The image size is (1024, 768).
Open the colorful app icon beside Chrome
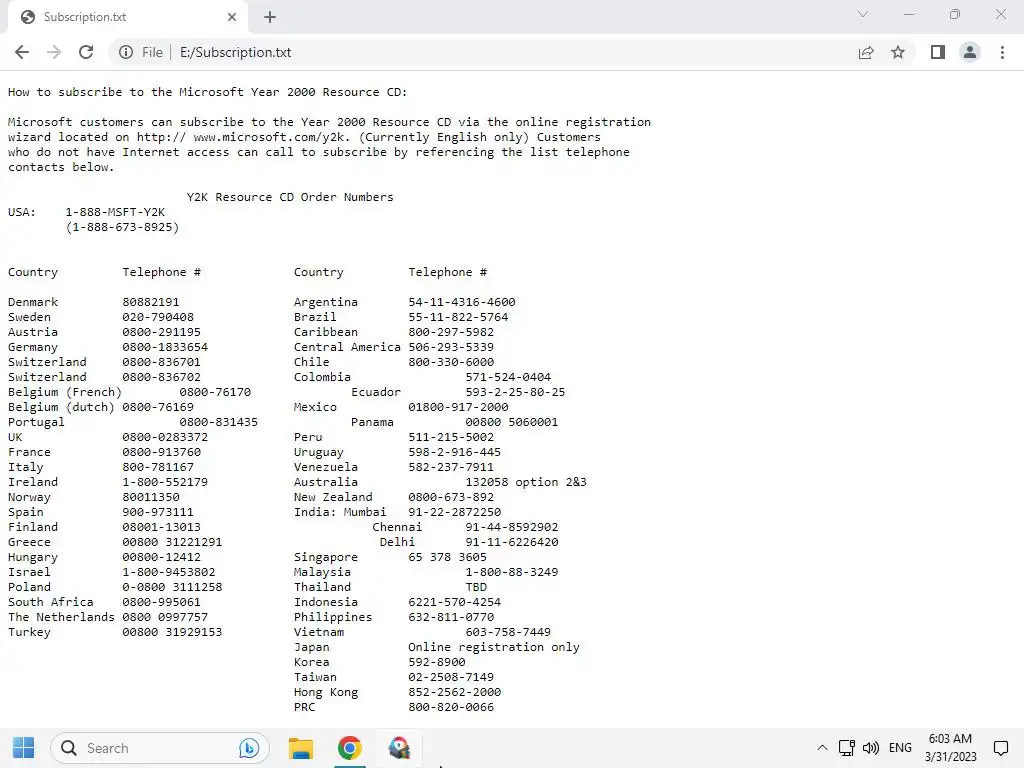coord(399,748)
